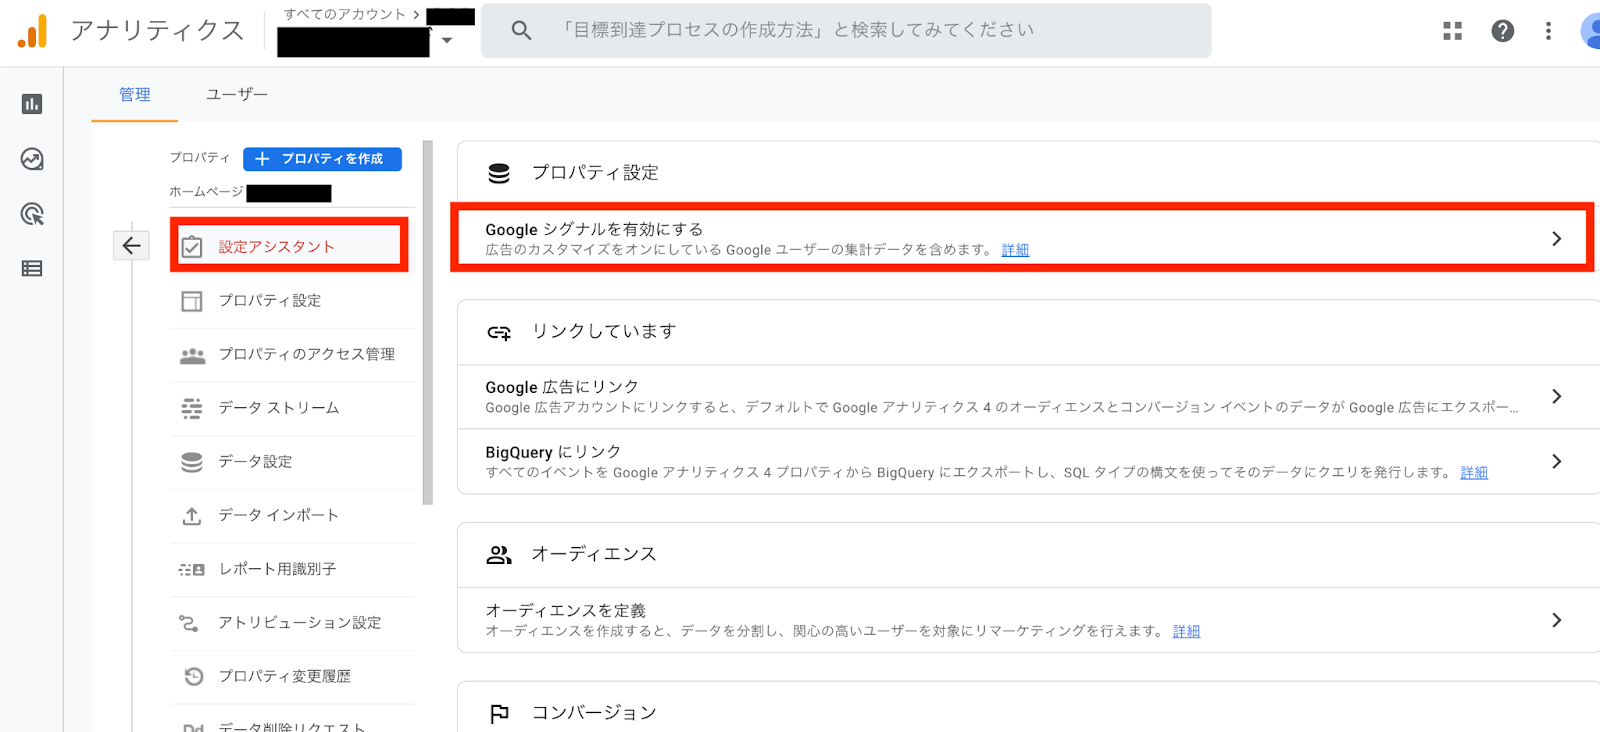Click the コンバージョン section heading

pyautogui.click(x=594, y=713)
